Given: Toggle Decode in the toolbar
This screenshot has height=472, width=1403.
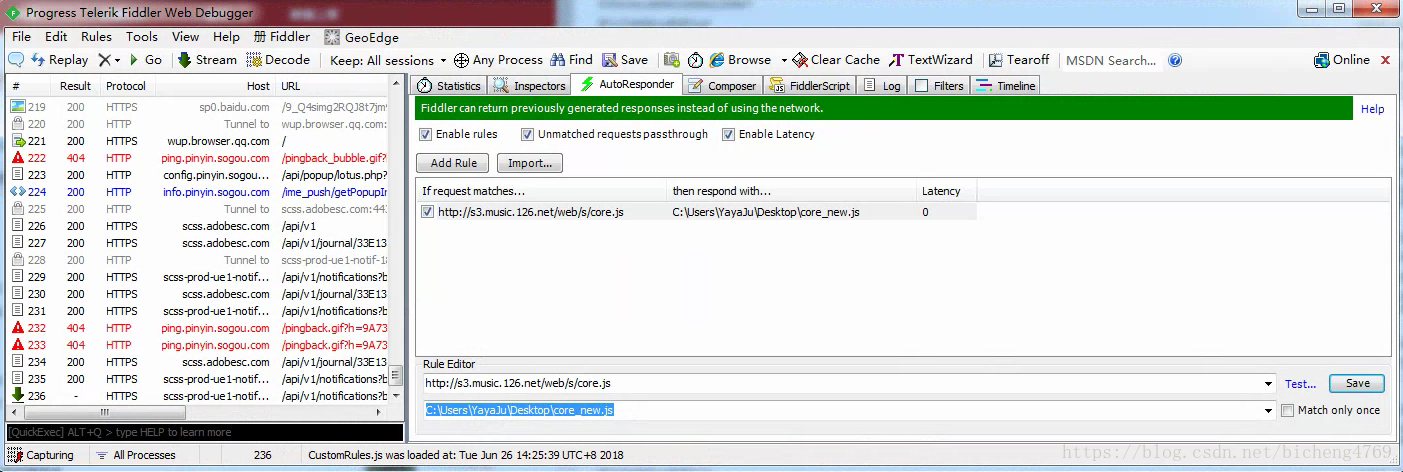Looking at the screenshot, I should tap(279, 60).
